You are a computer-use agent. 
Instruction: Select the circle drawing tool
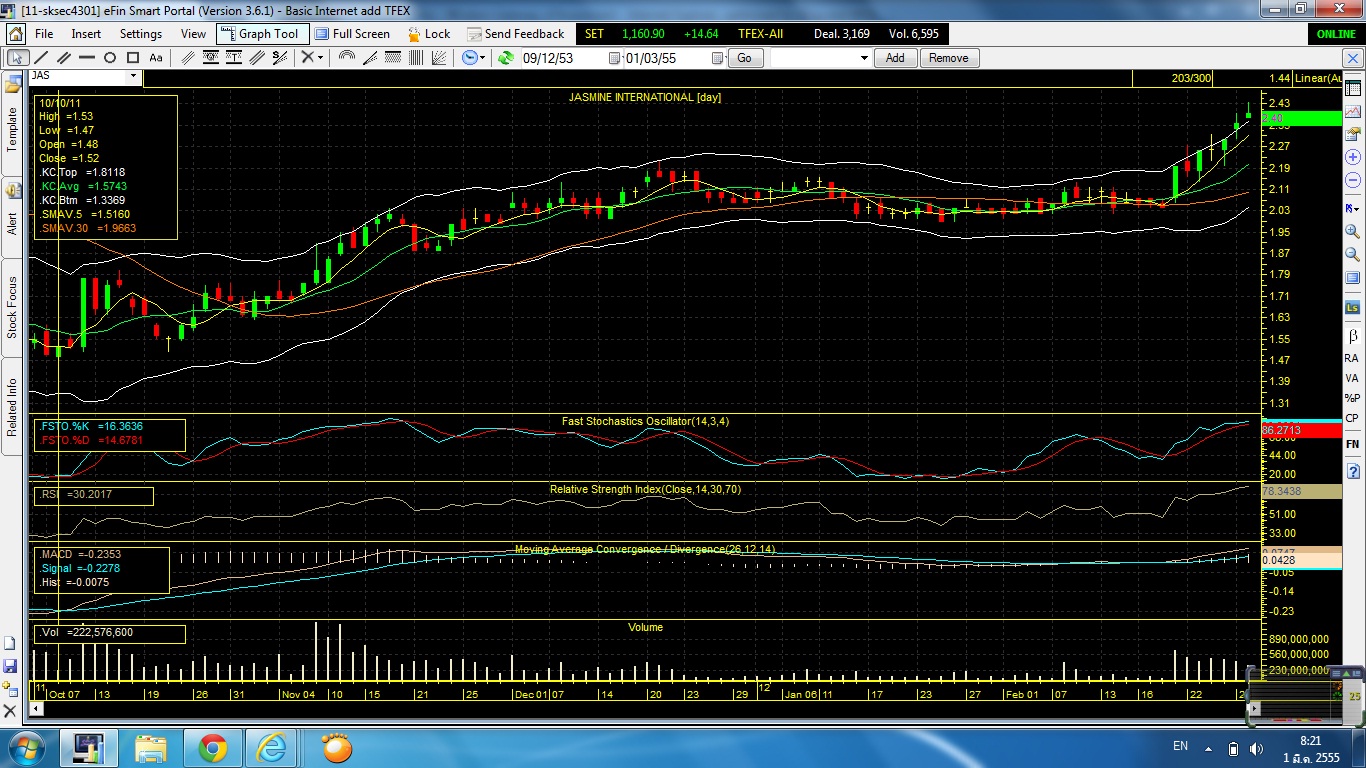click(110, 58)
